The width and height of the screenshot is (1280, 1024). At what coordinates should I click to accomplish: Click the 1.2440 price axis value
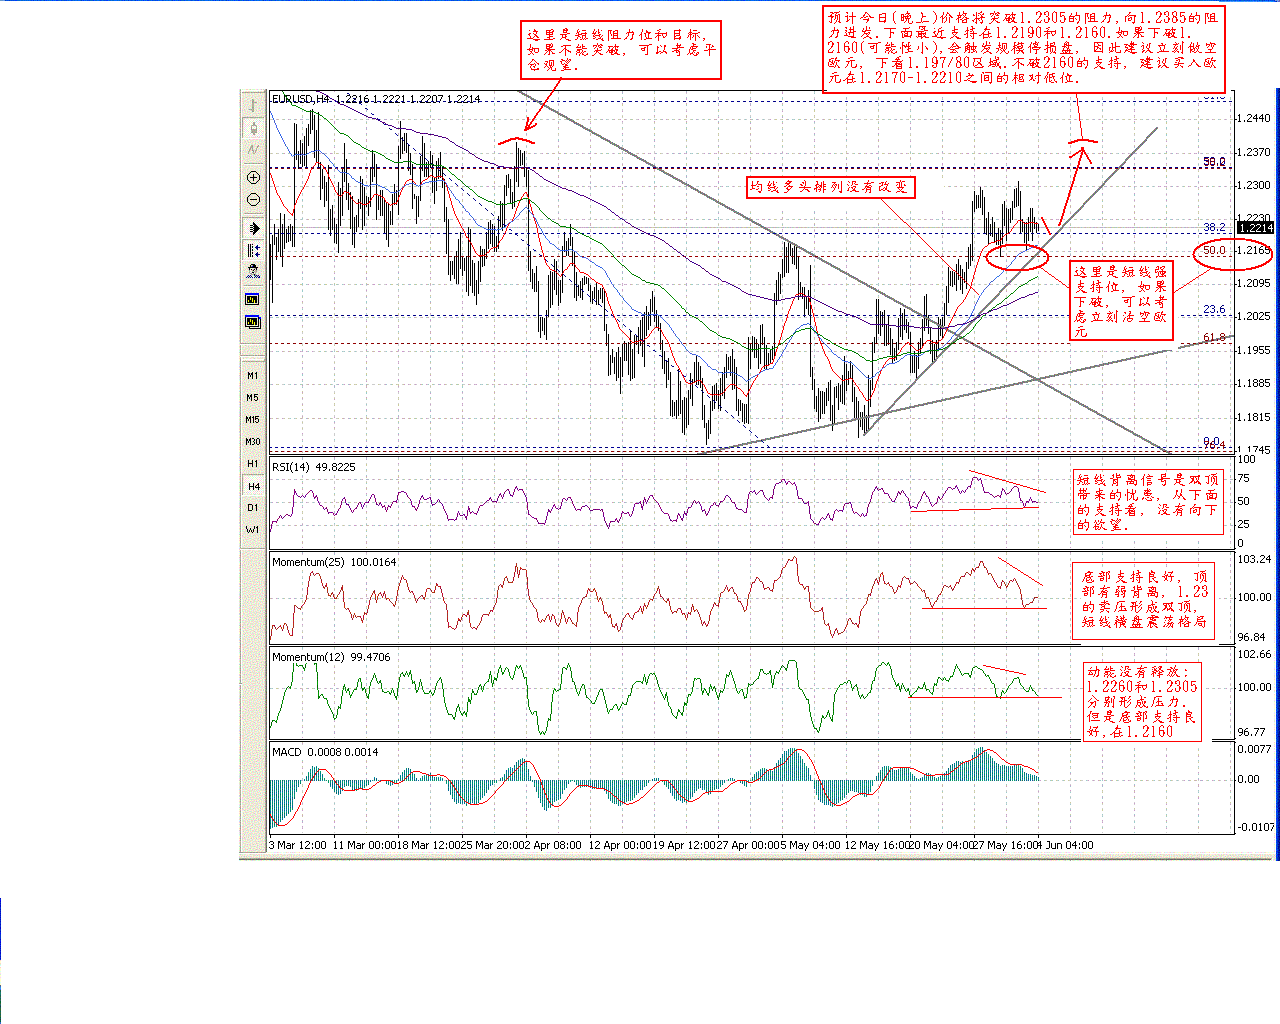coord(1254,119)
